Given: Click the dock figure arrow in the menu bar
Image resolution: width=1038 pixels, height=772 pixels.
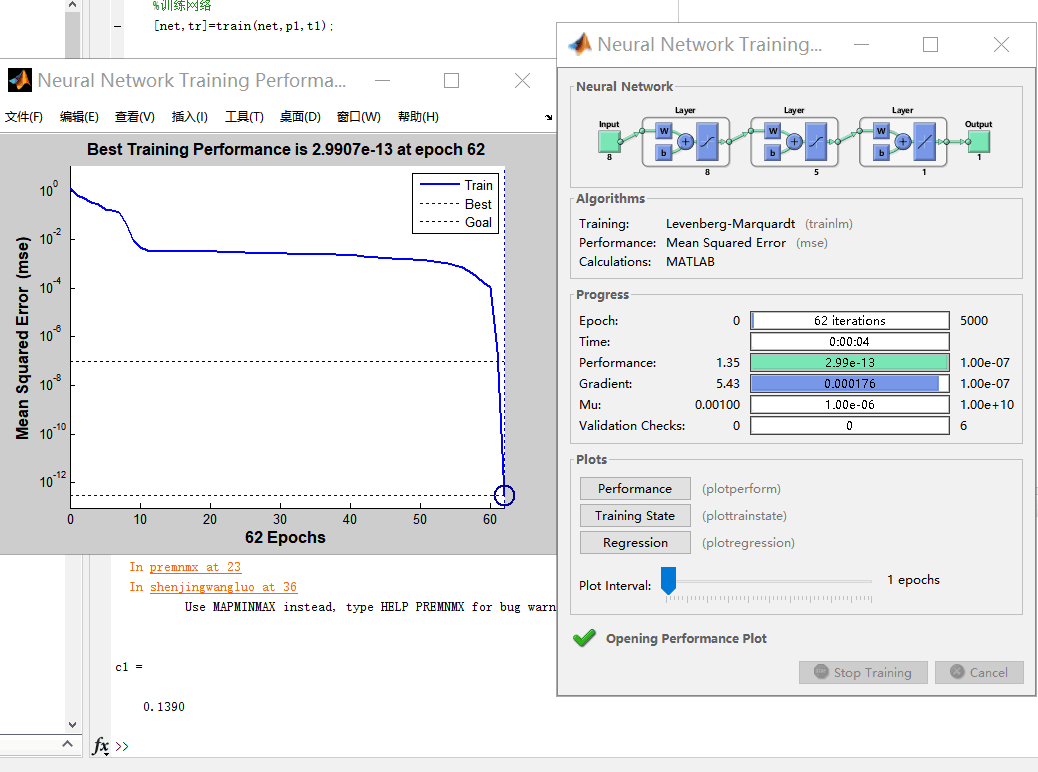Looking at the screenshot, I should point(548,117).
